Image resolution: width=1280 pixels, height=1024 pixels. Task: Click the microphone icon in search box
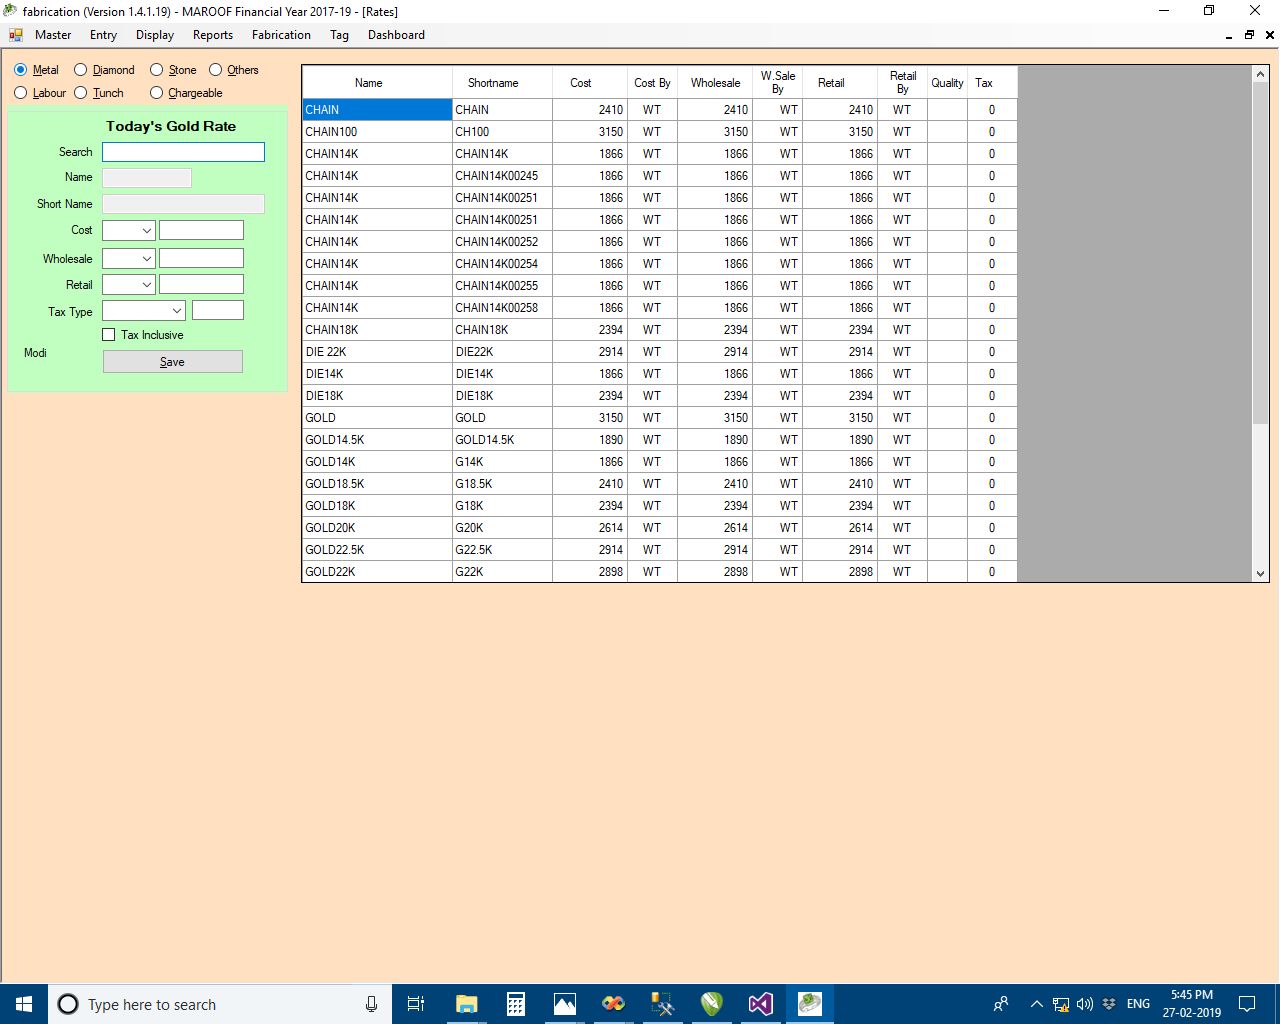[x=371, y=1004]
